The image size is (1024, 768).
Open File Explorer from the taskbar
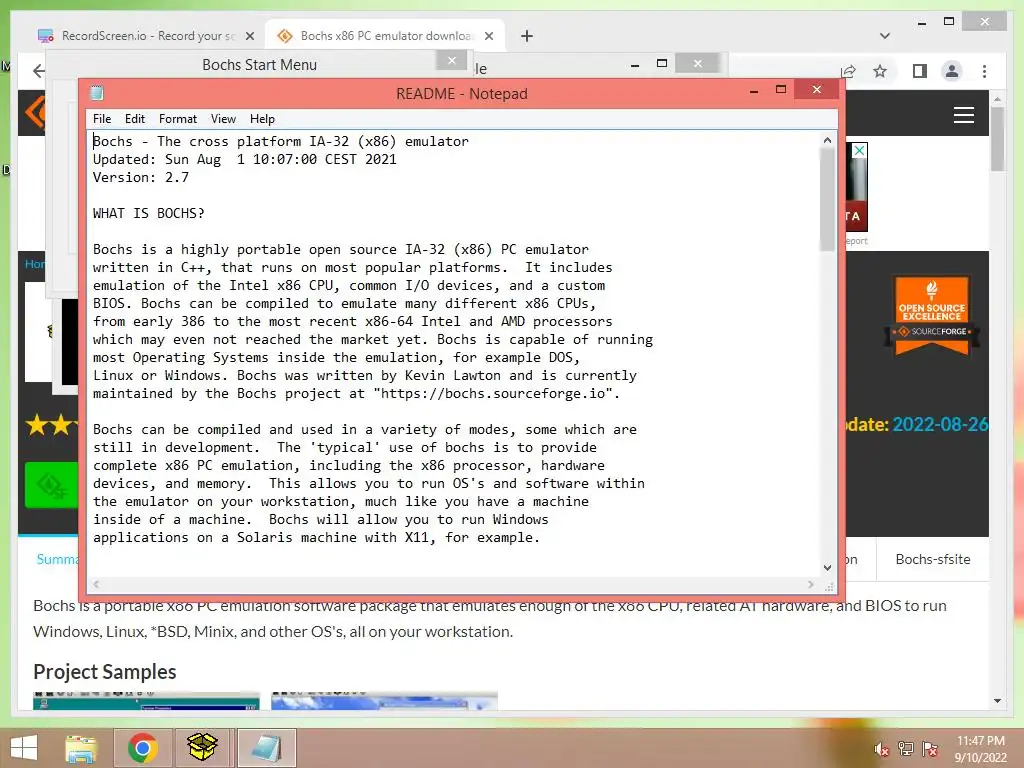(x=81, y=748)
